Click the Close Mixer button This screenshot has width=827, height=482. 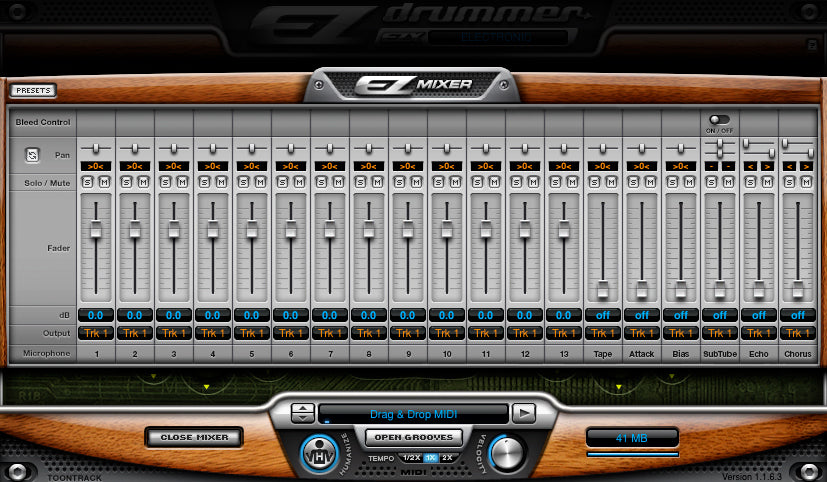[x=194, y=437]
